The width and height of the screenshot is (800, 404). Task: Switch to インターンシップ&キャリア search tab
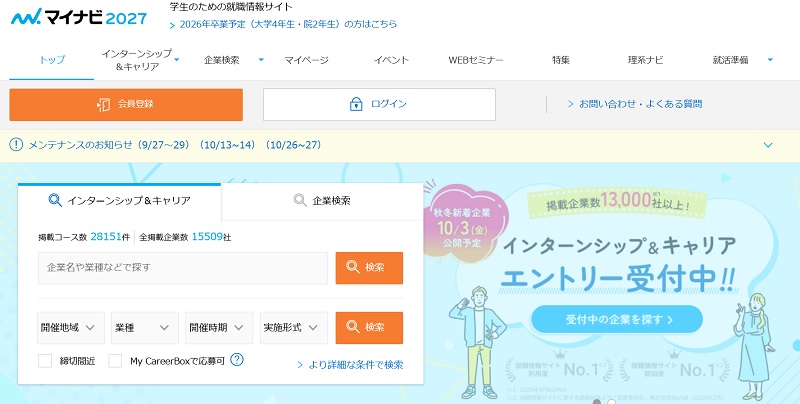[x=119, y=200]
